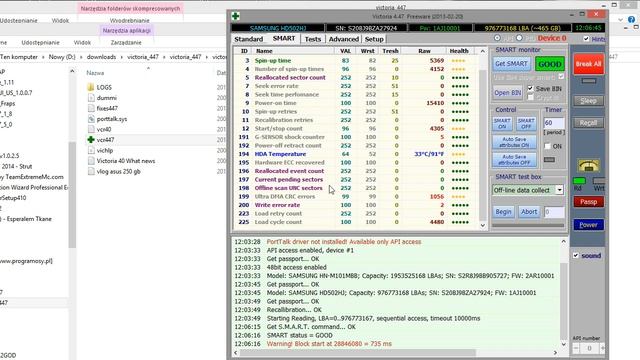The width and height of the screenshot is (640, 360).
Task: Click the green cross icon in Victoria title bar
Action: coord(236,16)
